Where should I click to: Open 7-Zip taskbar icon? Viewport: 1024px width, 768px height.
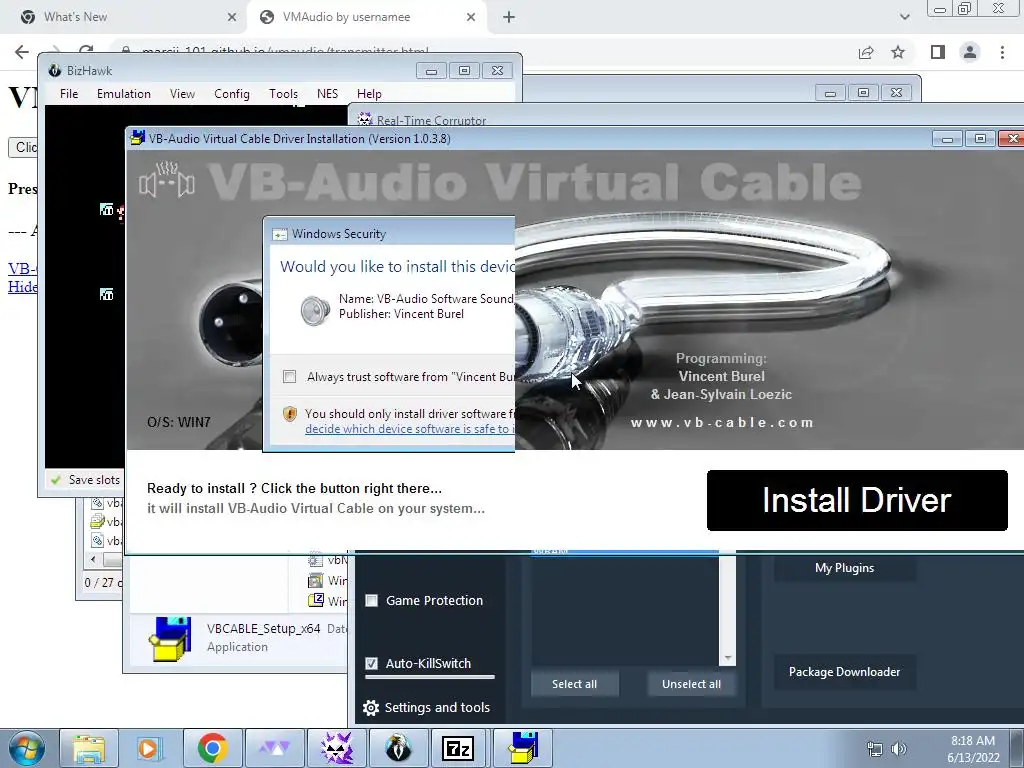[x=458, y=748]
